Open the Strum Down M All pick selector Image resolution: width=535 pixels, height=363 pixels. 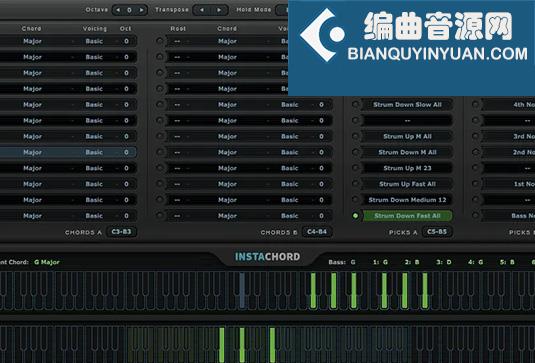click(407, 152)
